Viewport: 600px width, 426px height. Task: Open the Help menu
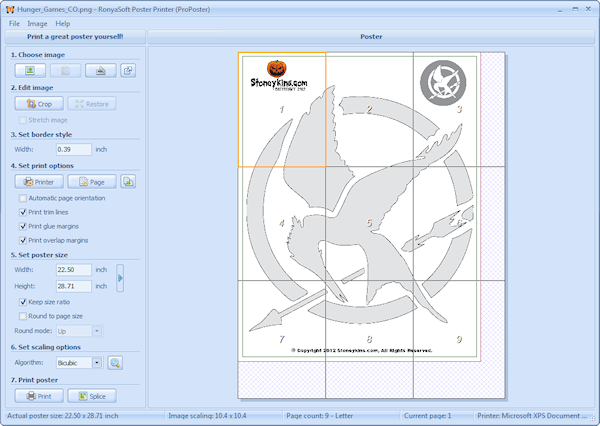[x=63, y=24]
